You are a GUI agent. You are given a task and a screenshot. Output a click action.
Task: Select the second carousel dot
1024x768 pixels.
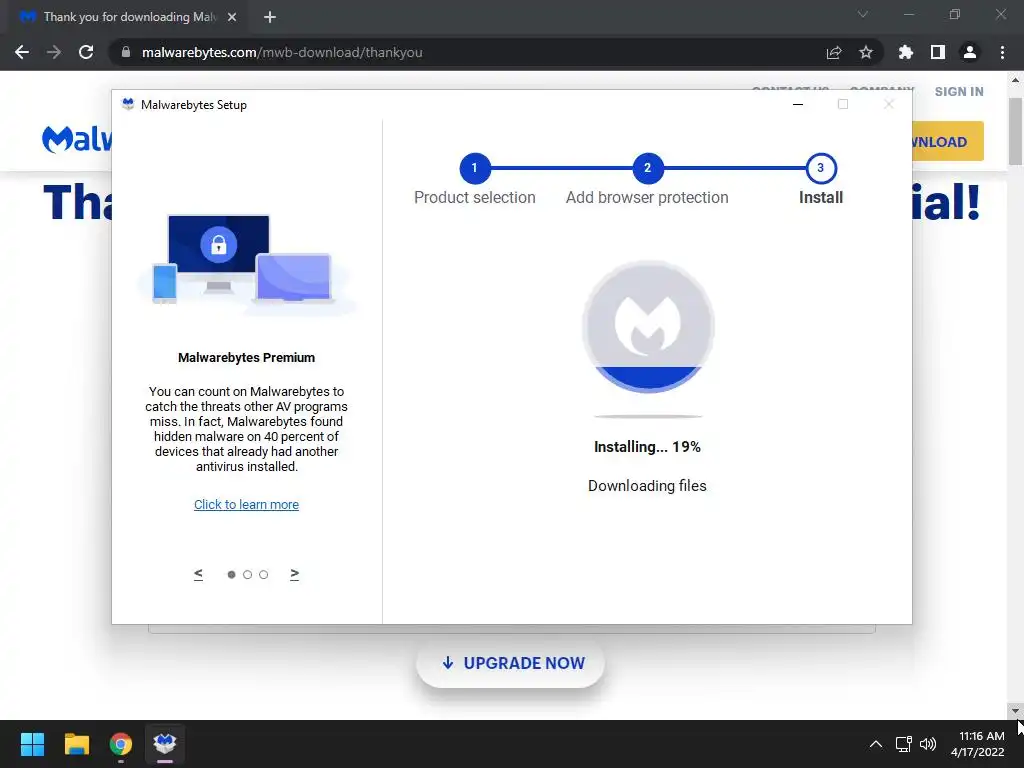(x=248, y=575)
